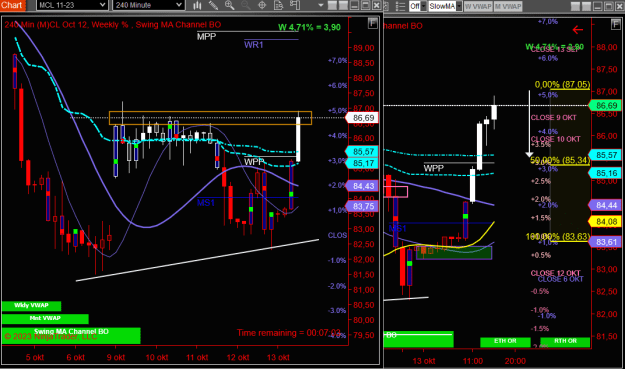Click the CLOSE 12 OKT label
The height and width of the screenshot is (369, 625).
555,273
